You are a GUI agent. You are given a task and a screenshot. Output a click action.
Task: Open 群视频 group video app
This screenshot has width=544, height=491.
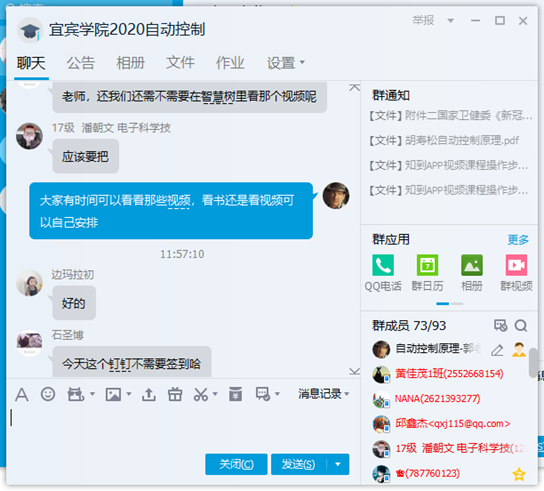[x=516, y=272]
